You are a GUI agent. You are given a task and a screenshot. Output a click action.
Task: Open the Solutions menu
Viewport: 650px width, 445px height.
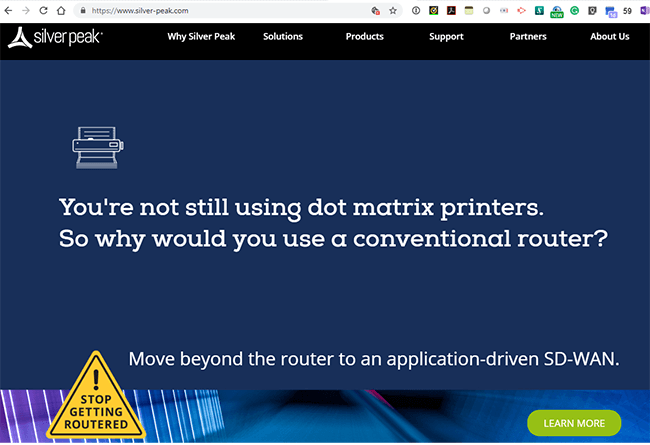pyautogui.click(x=283, y=37)
